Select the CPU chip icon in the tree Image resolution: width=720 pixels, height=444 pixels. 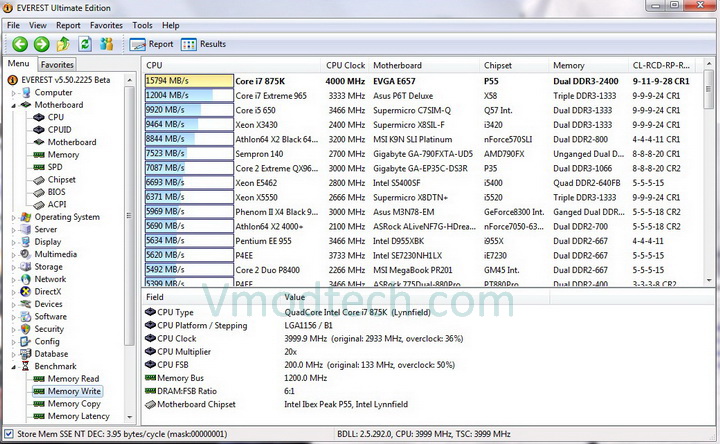click(x=39, y=118)
